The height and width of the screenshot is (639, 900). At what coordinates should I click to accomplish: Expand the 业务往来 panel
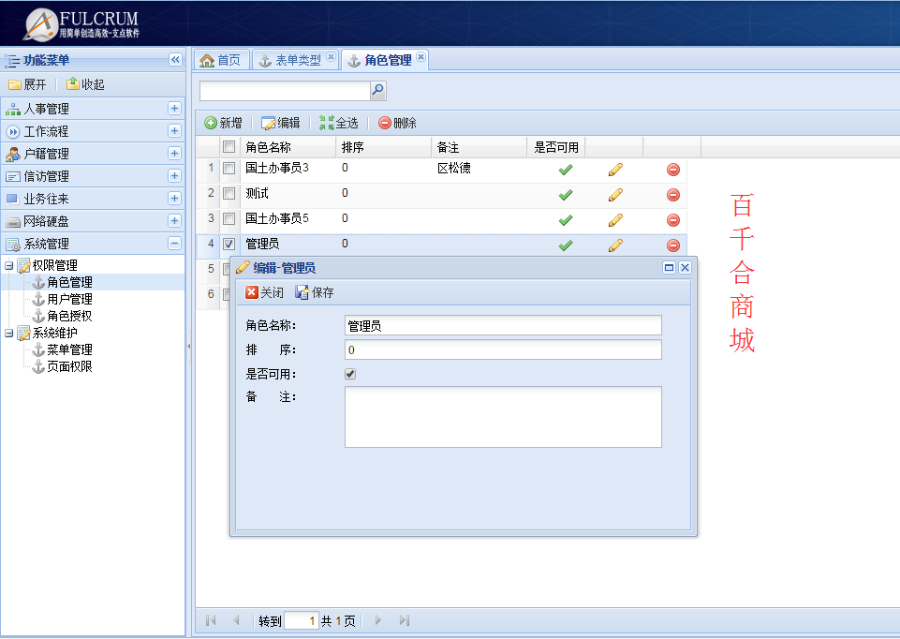click(174, 198)
